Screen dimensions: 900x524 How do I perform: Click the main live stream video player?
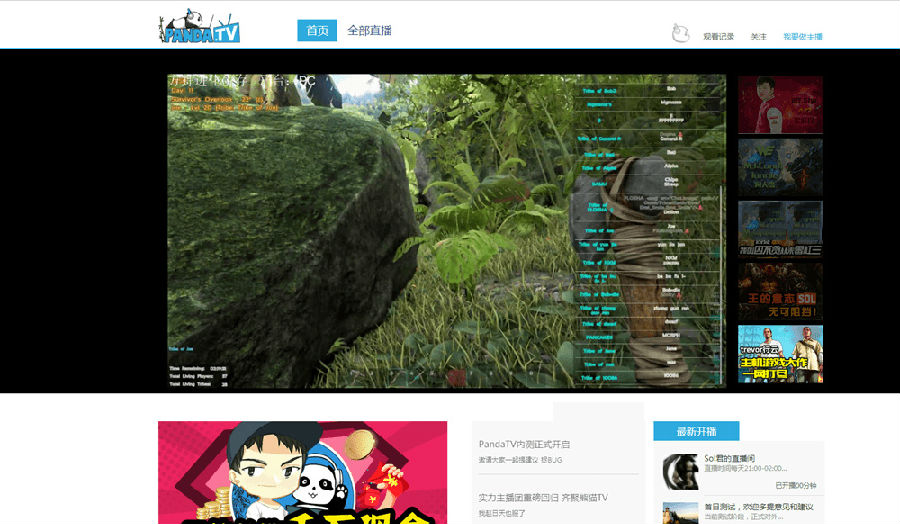447,231
